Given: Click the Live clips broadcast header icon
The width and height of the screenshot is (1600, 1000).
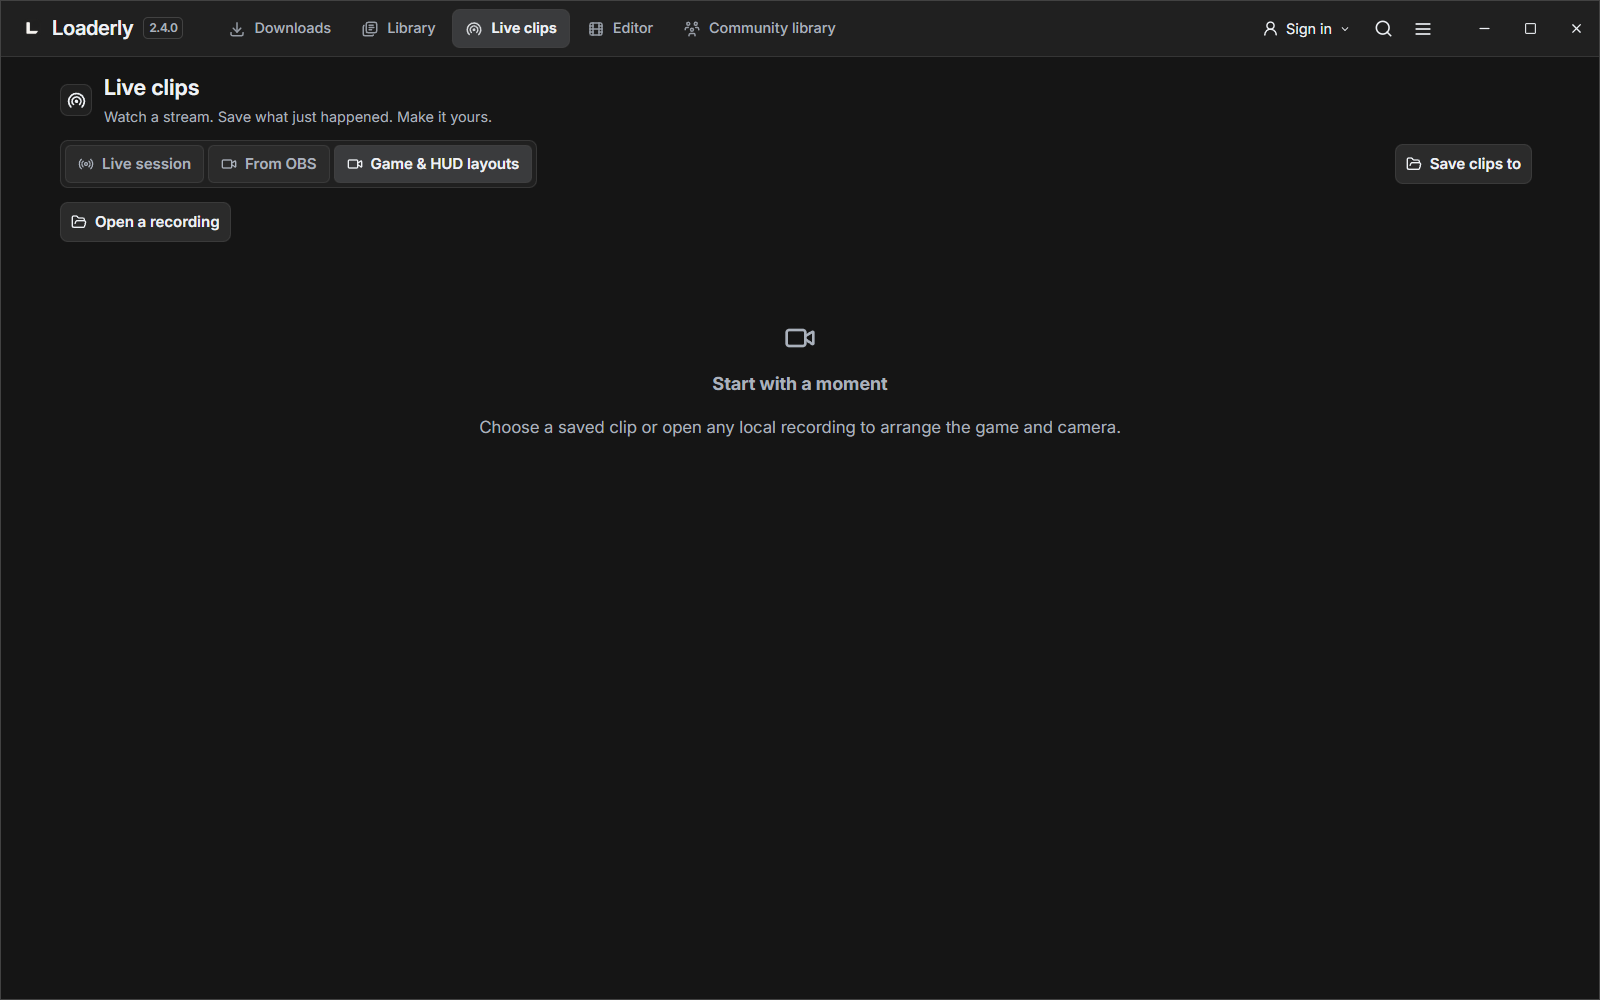Looking at the screenshot, I should [76, 100].
